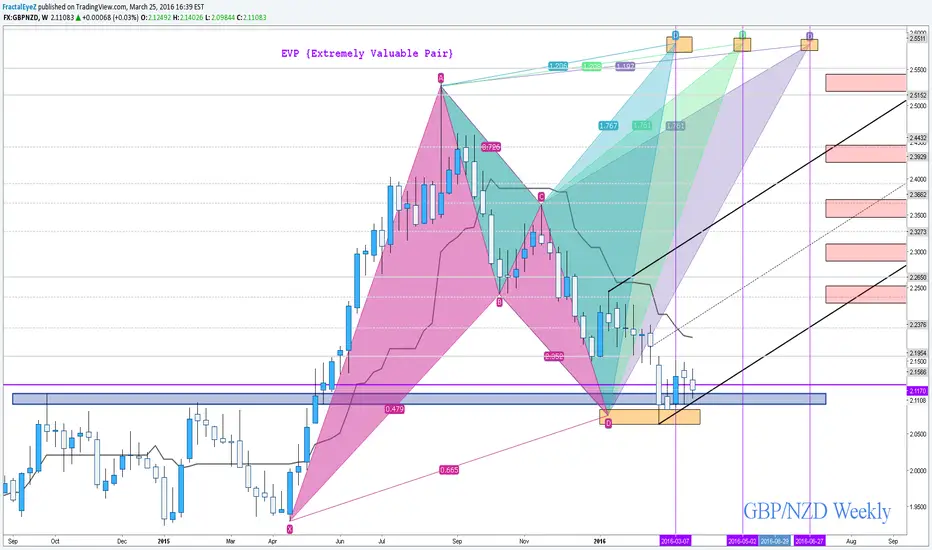This screenshot has height=550, width=932.
Task: Click the 2016-03-07 date marker
Action: [675, 540]
